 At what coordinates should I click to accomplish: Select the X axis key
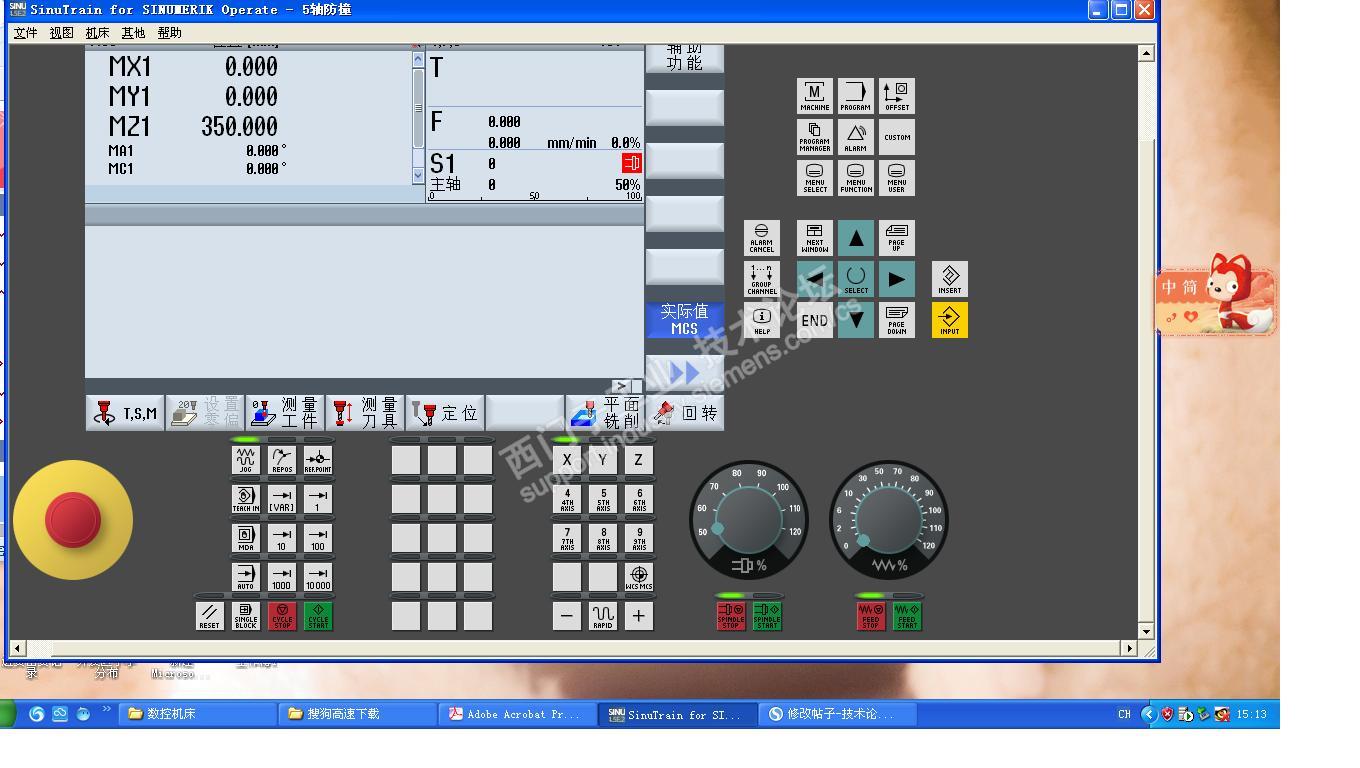click(x=567, y=460)
